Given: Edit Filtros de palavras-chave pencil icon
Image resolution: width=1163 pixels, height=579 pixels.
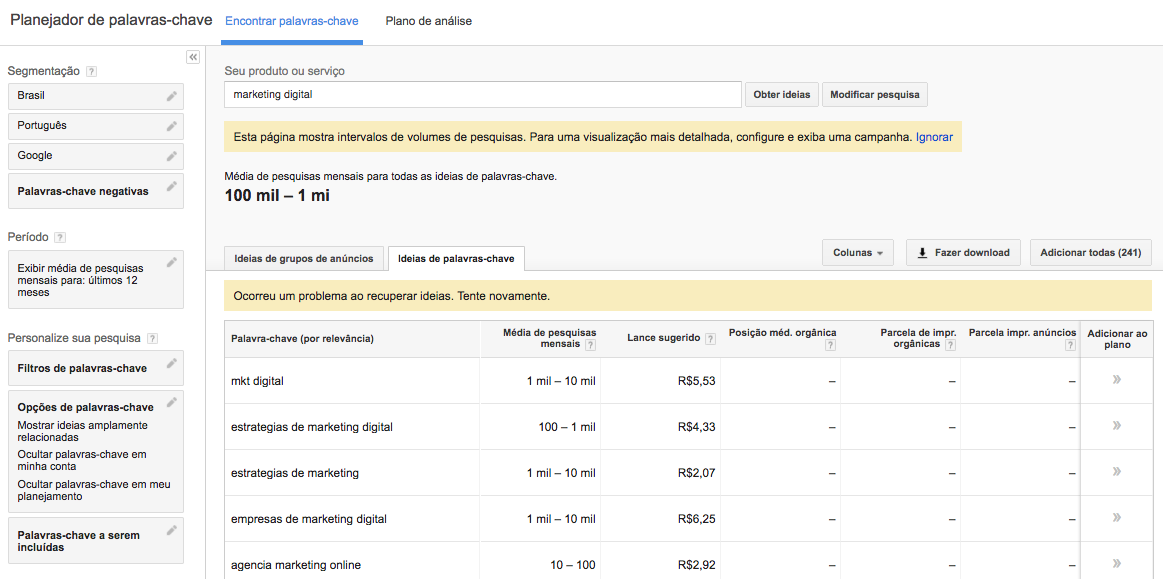Looking at the screenshot, I should [172, 364].
